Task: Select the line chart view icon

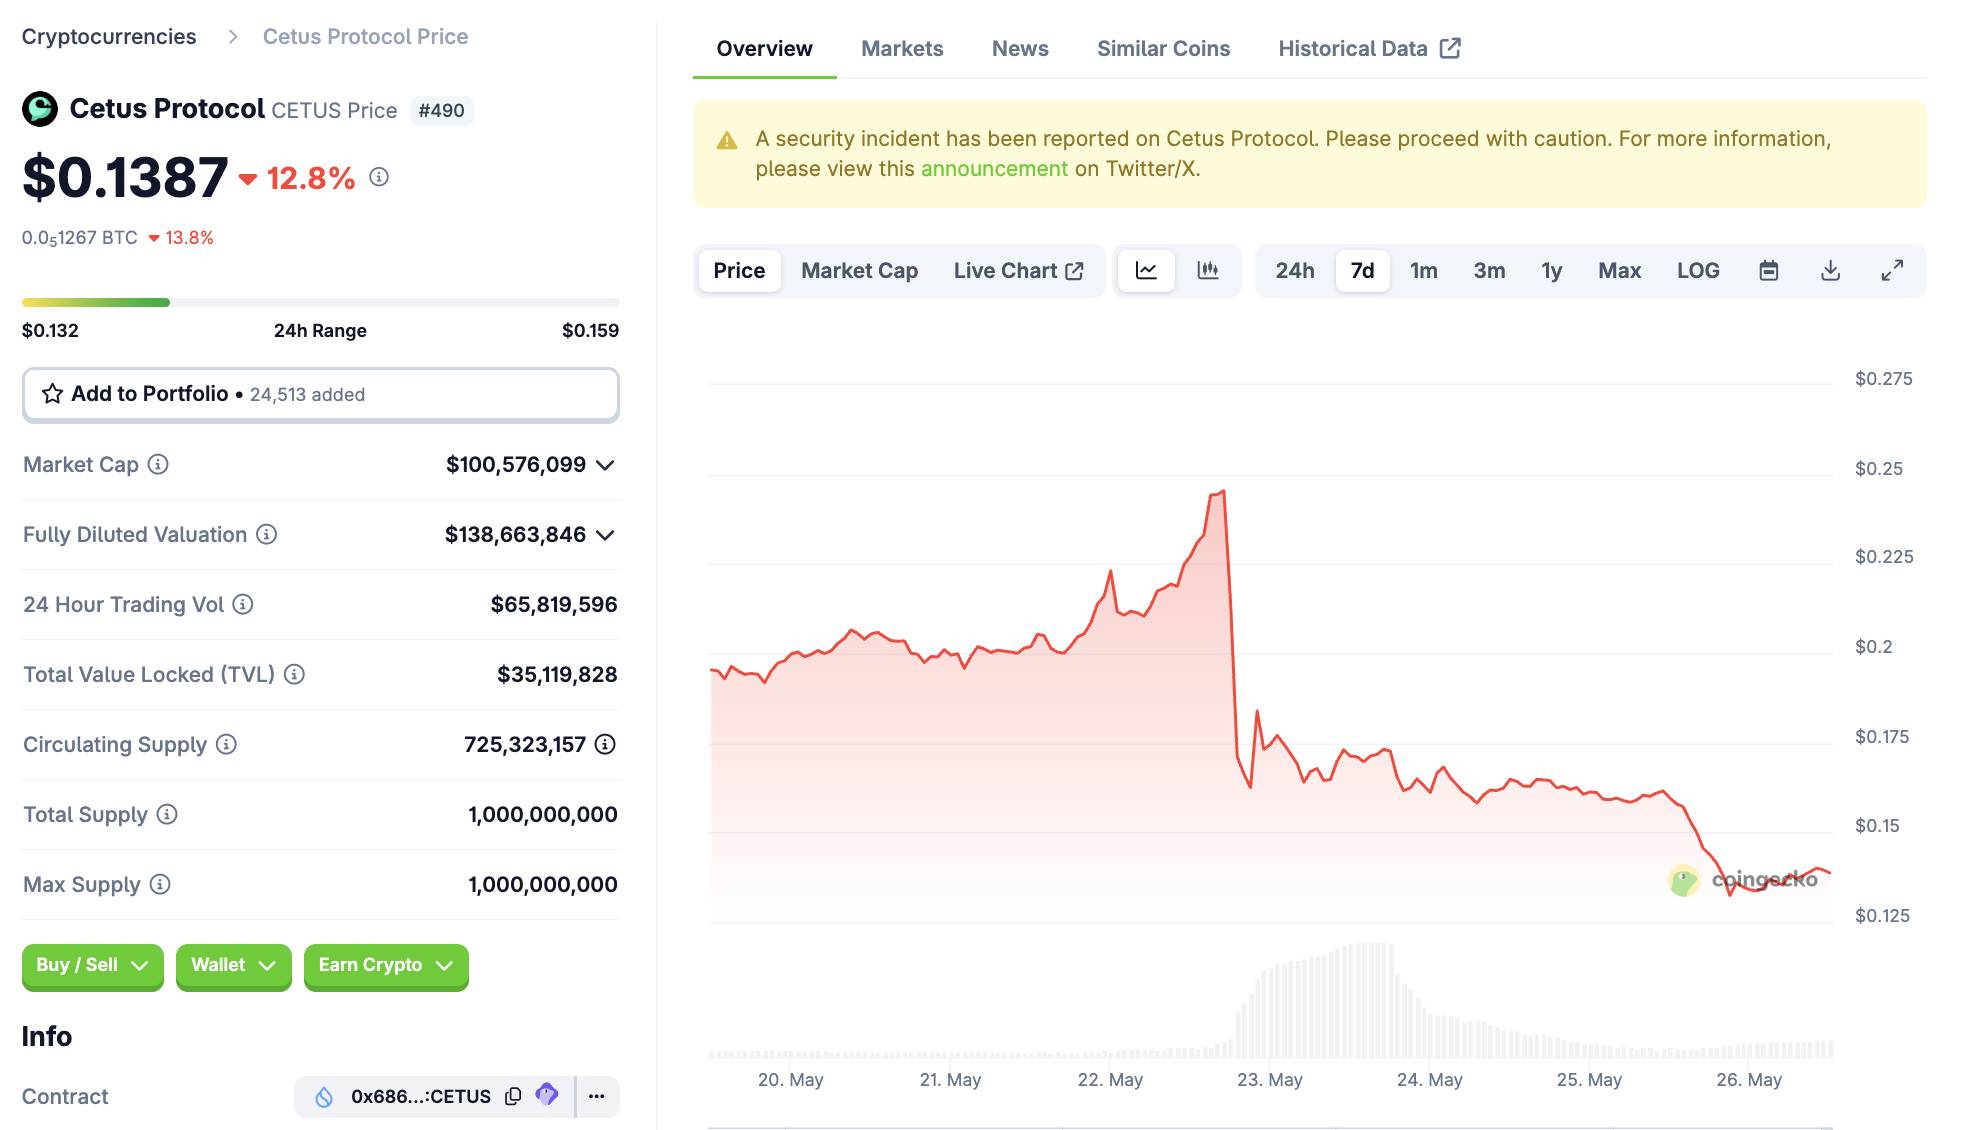Action: point(1146,271)
